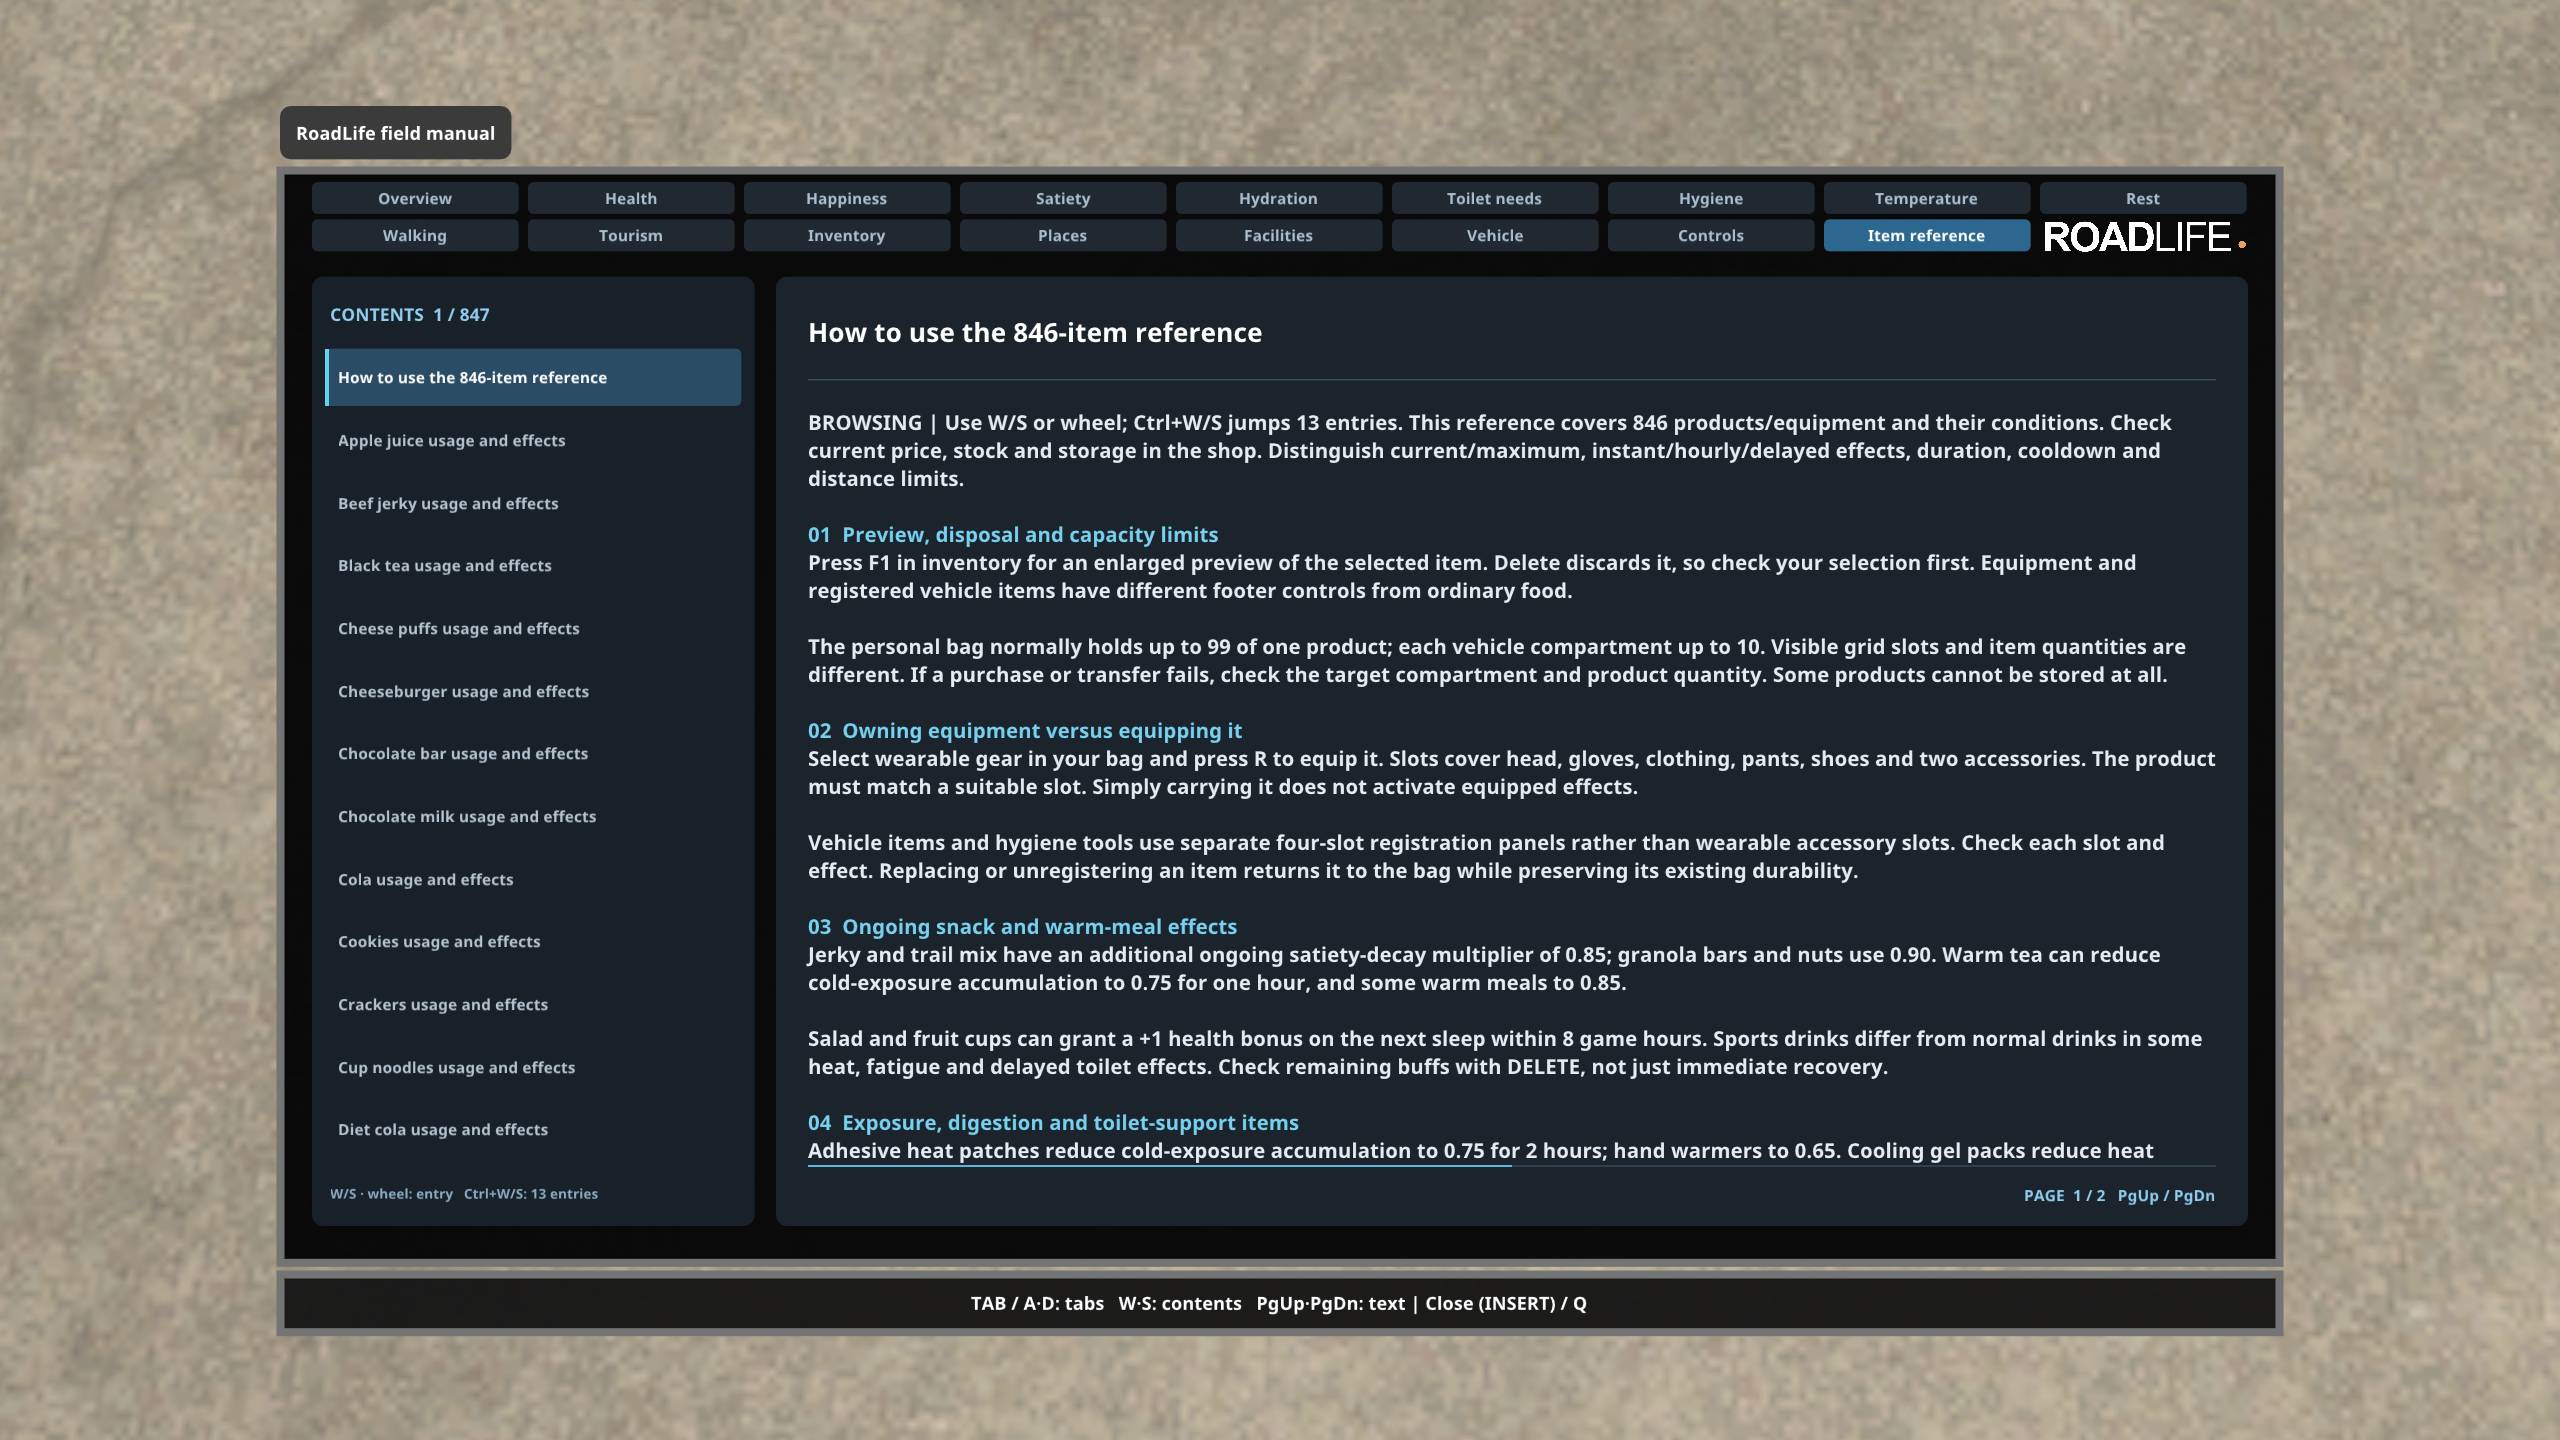
Task: Select Cheeseburger usage and effects
Action: 533,691
